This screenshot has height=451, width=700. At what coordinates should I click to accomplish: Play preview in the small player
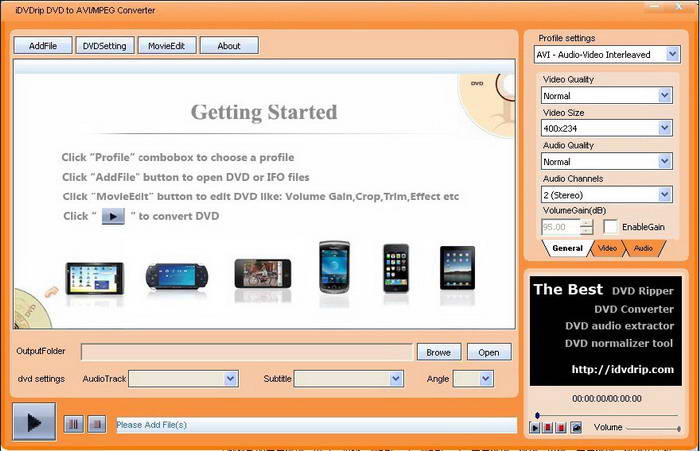pos(534,428)
